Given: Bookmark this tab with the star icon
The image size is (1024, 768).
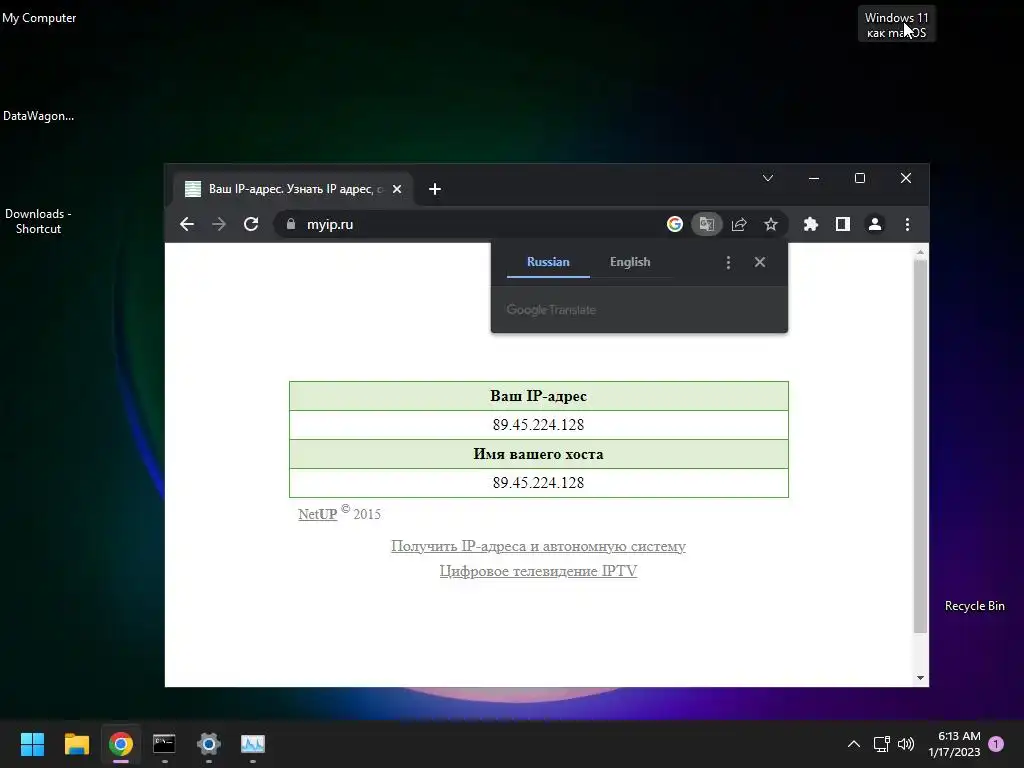Looking at the screenshot, I should [771, 224].
